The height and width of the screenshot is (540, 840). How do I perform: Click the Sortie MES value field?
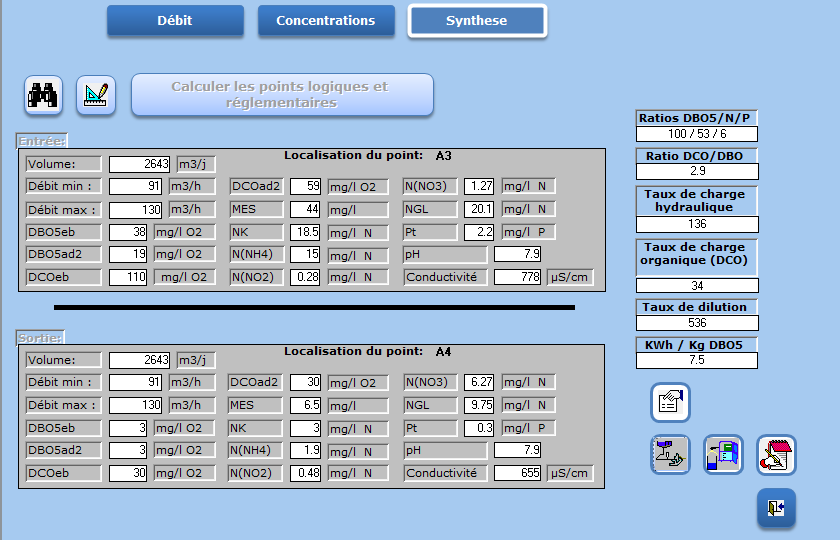(305, 405)
